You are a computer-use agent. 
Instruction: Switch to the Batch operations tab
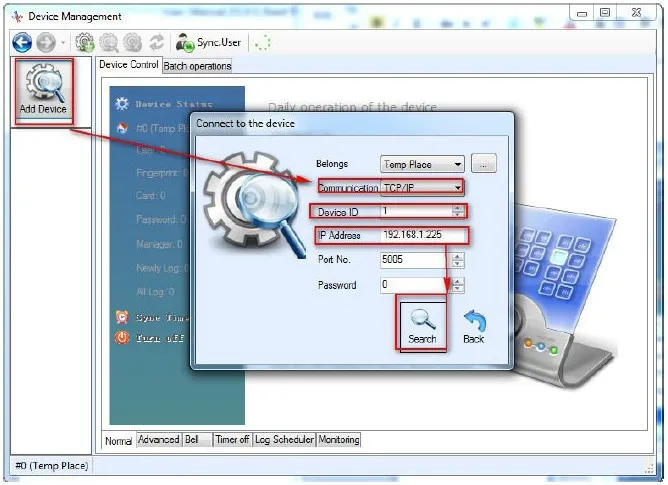pyautogui.click(x=197, y=66)
